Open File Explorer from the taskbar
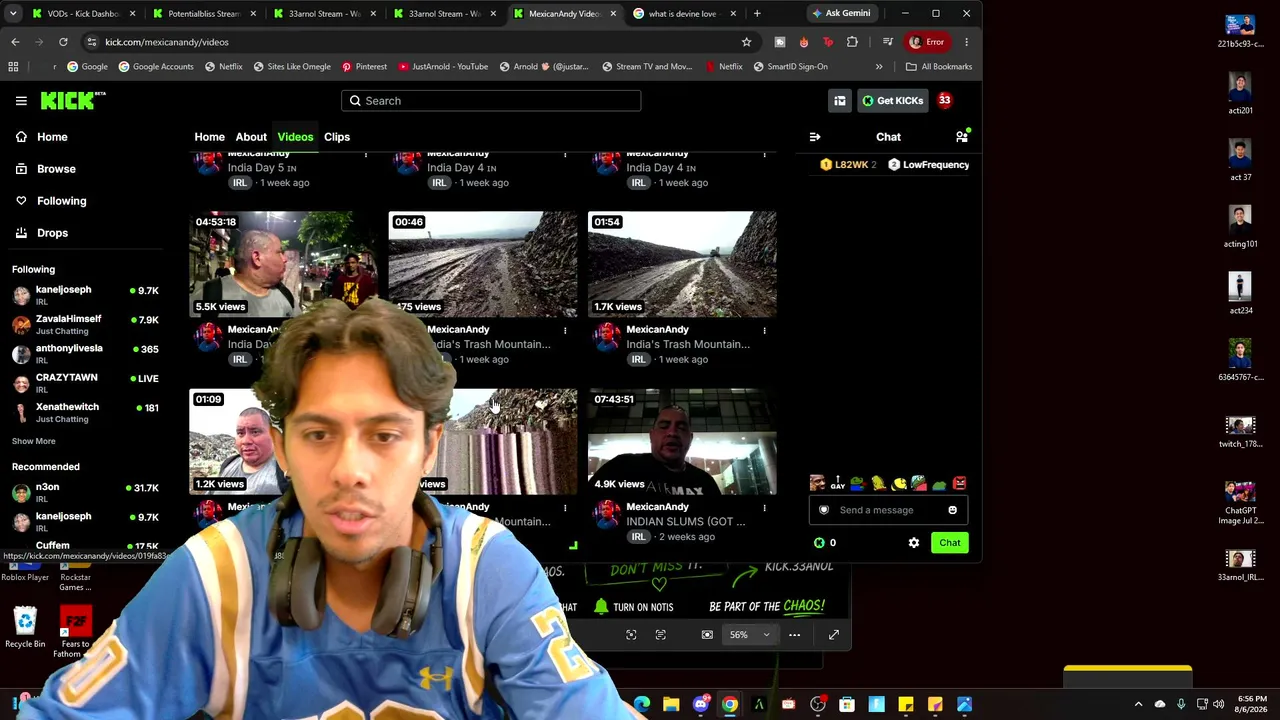 tap(671, 705)
